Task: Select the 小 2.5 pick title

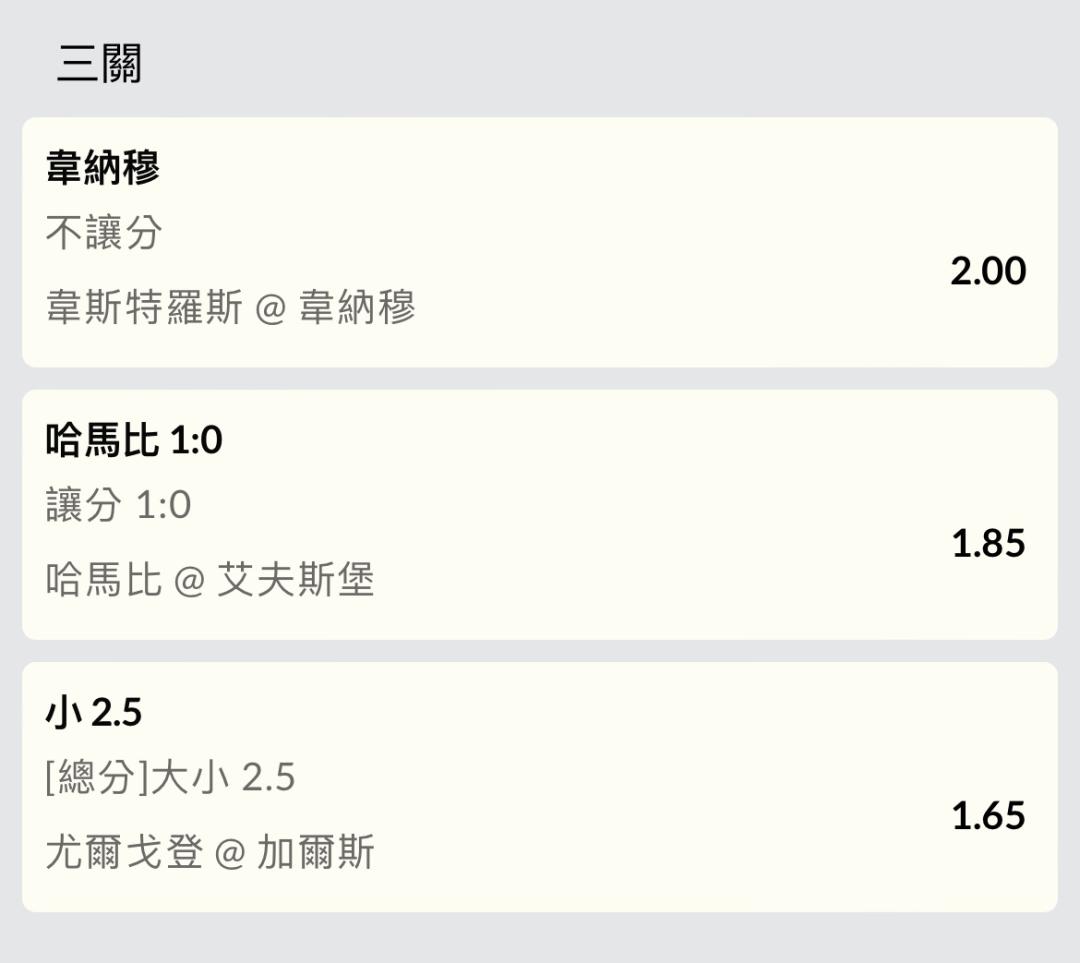Action: pos(94,712)
